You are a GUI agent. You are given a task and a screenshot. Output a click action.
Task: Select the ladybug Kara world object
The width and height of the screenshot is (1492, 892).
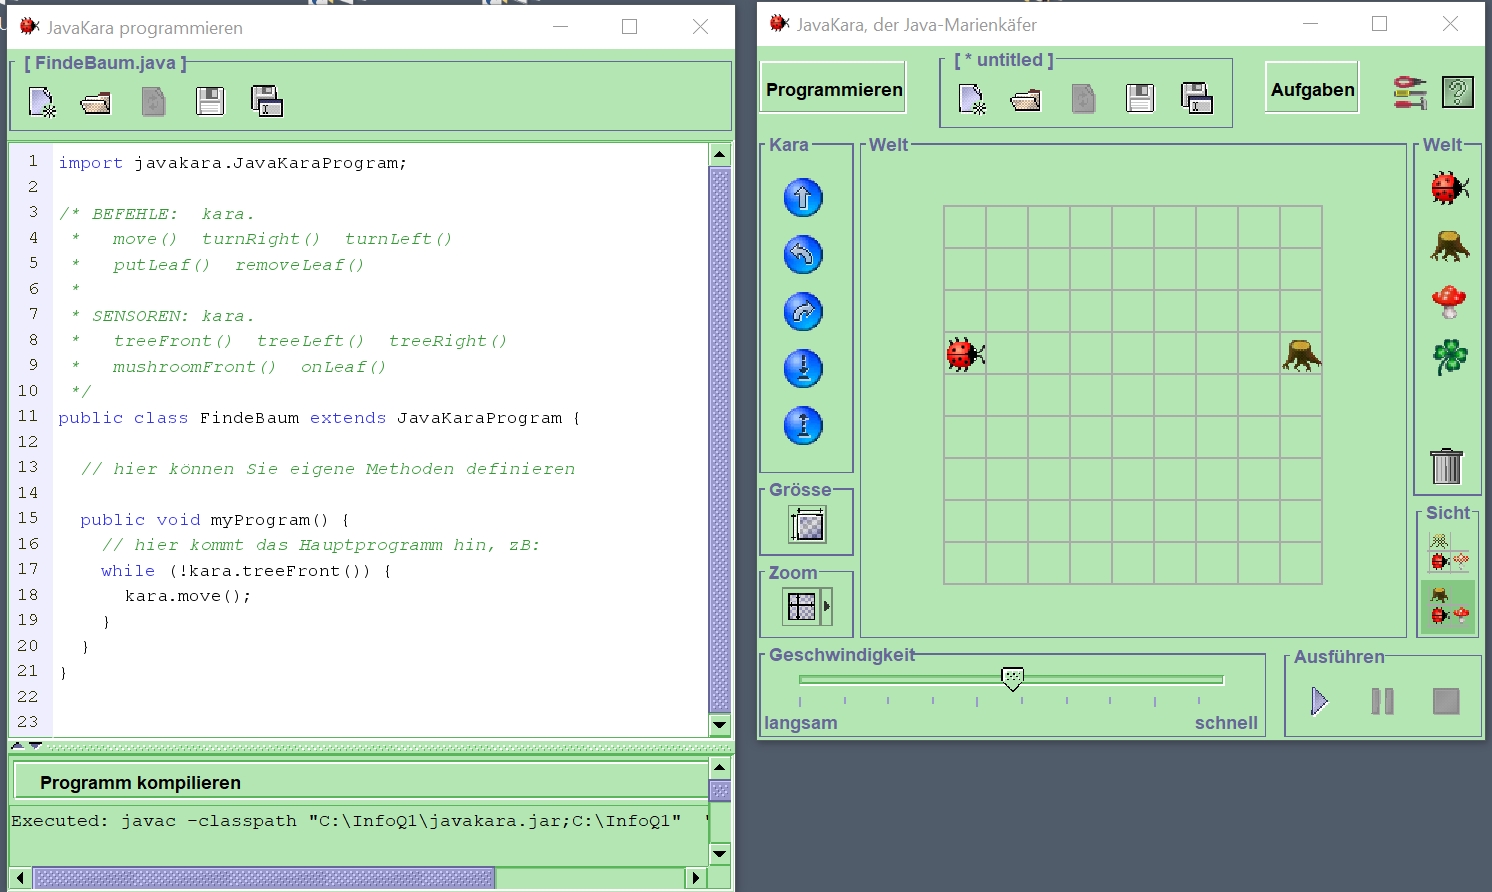[x=1449, y=187]
